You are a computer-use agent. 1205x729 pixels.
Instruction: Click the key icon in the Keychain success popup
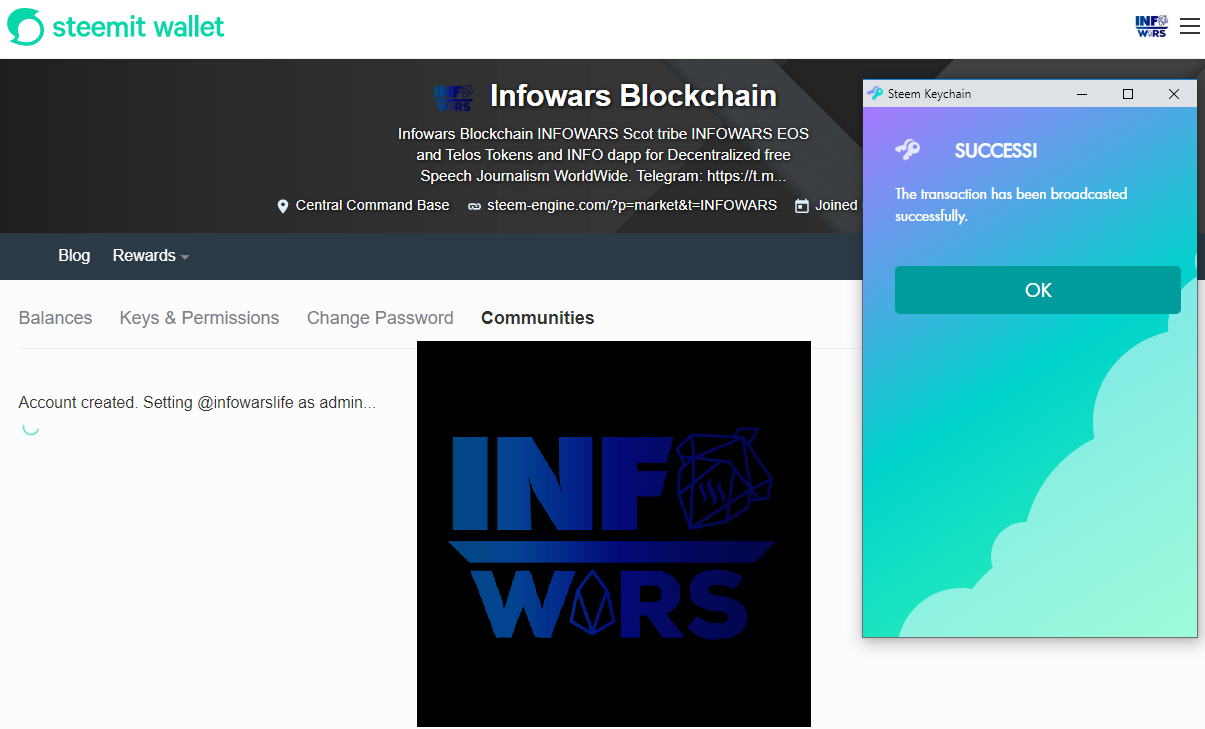tap(908, 149)
